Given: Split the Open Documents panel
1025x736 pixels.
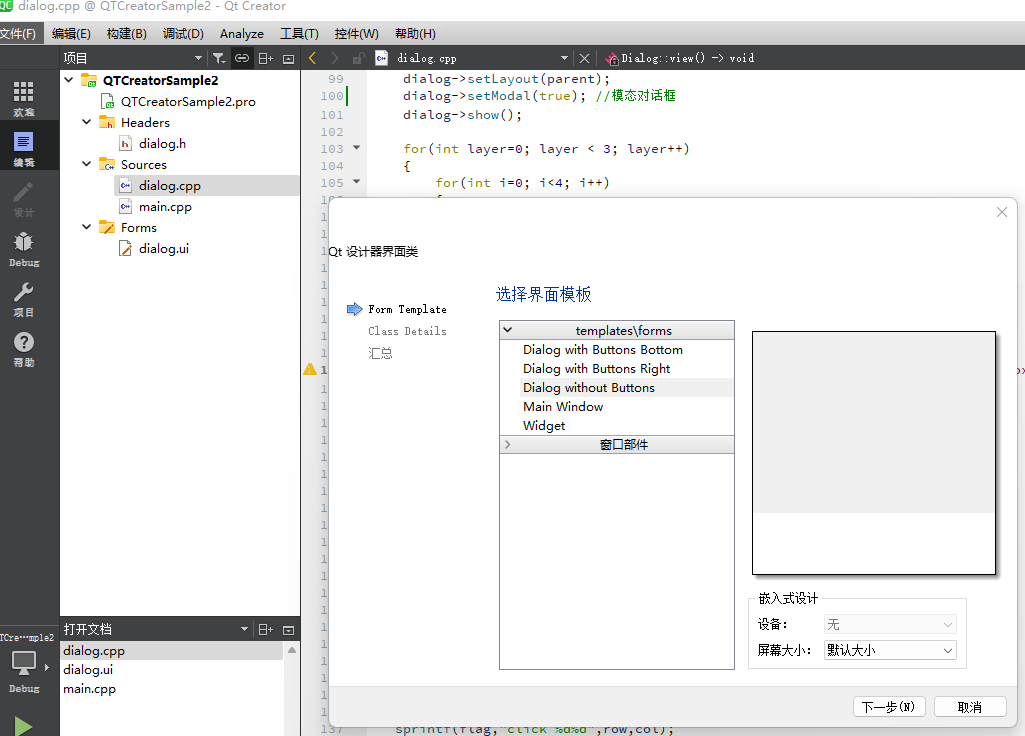Looking at the screenshot, I should click(x=265, y=629).
